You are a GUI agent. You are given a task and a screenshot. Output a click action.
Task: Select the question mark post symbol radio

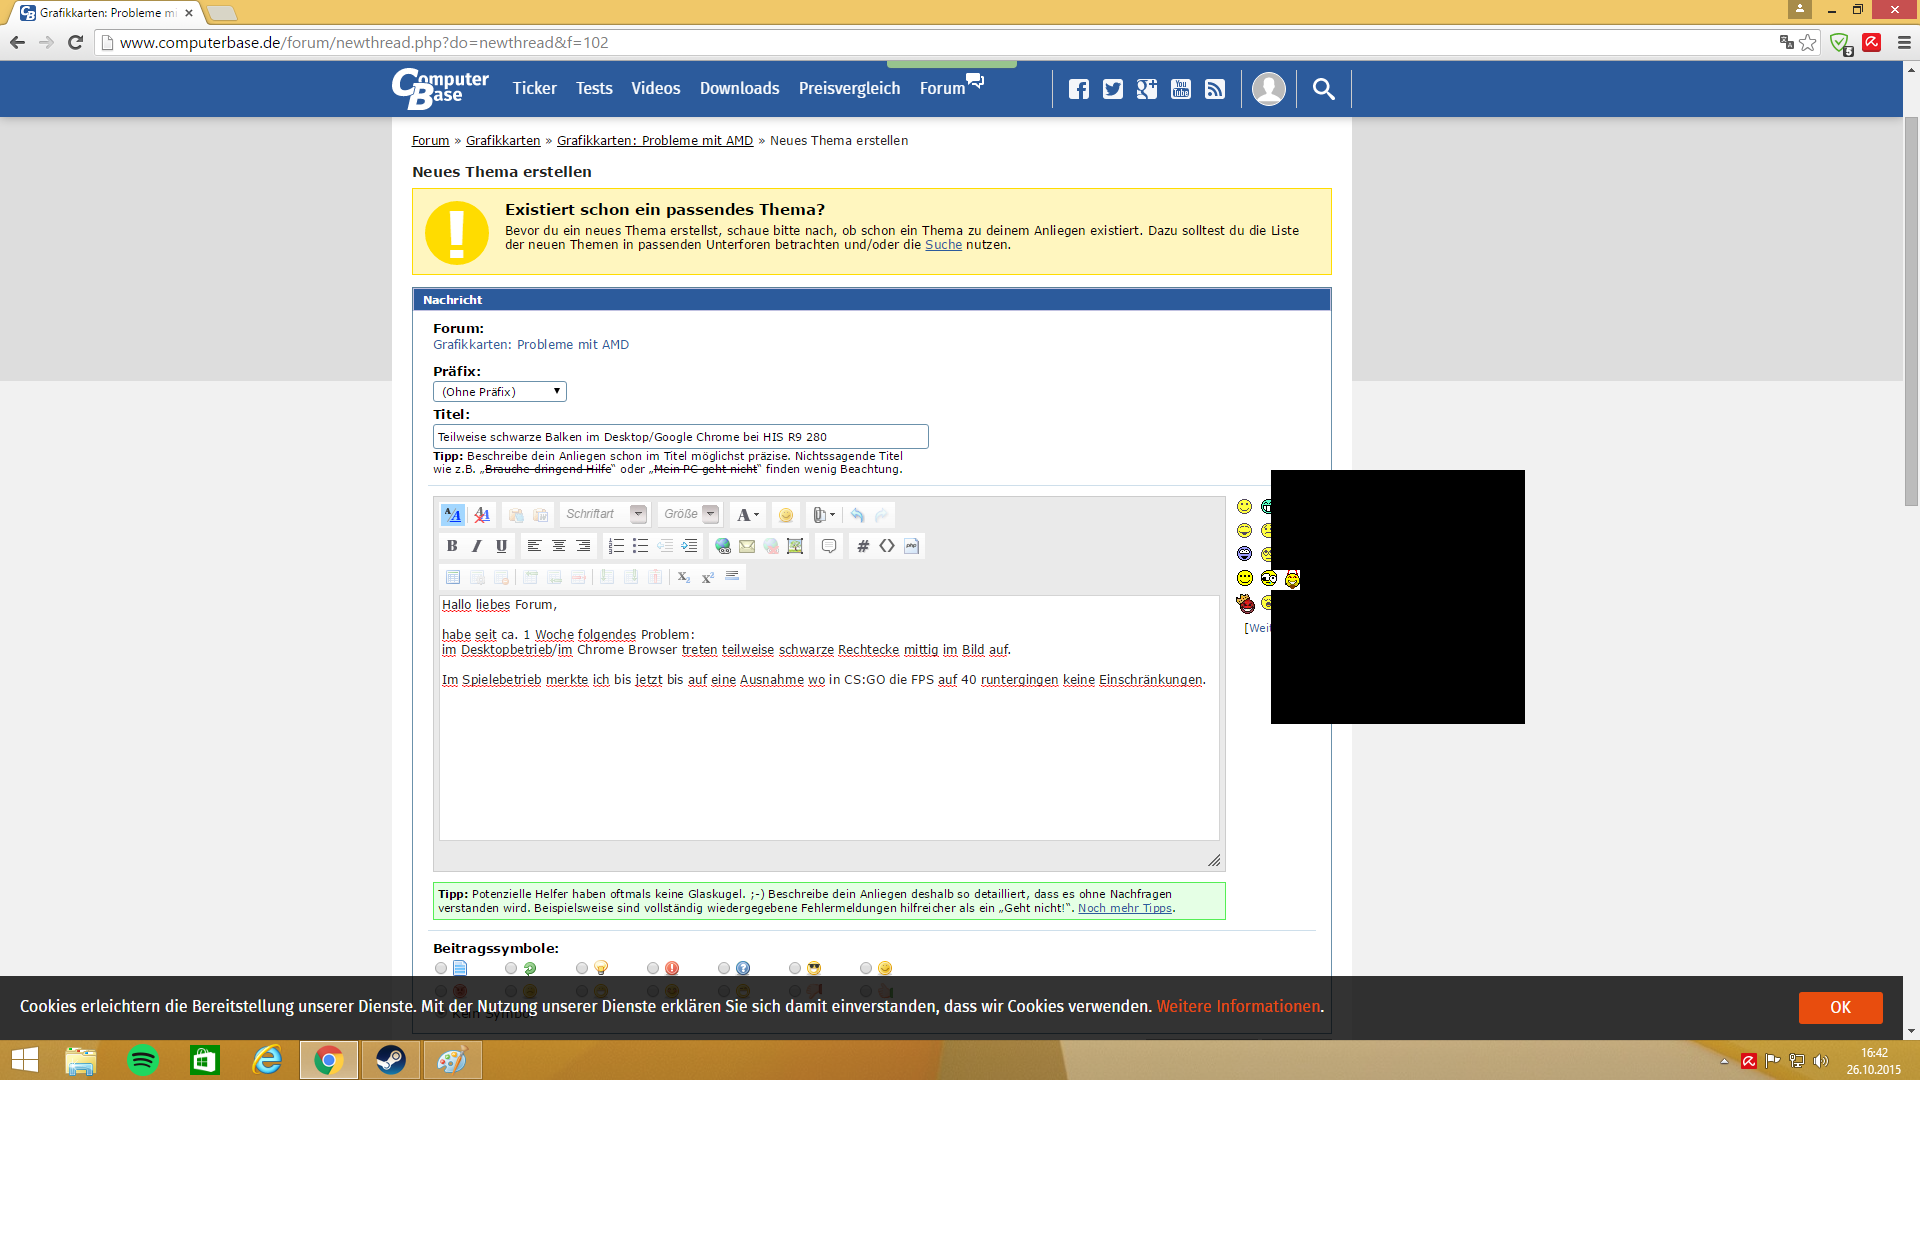[x=724, y=968]
